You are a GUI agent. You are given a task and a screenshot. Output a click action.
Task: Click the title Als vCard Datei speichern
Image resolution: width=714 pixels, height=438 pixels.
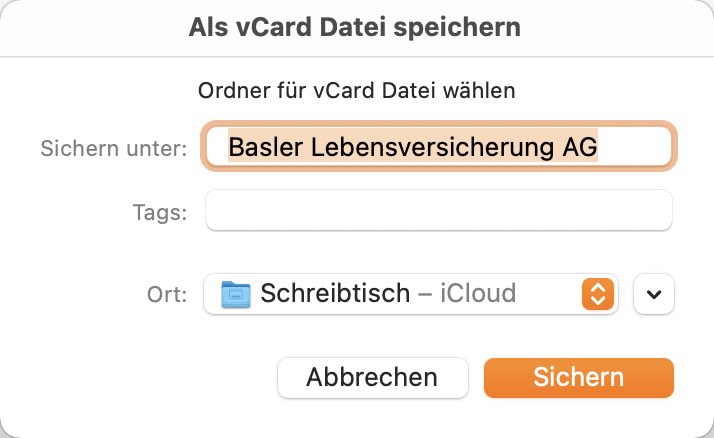(x=354, y=27)
